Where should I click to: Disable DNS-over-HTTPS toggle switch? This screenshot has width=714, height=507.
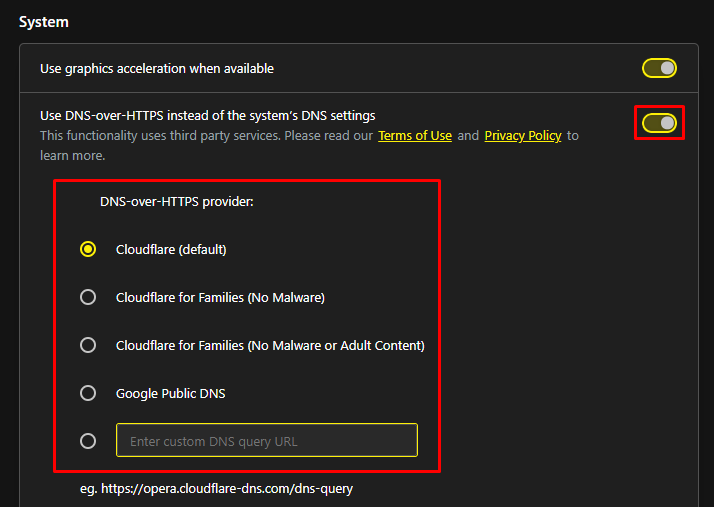coord(659,123)
